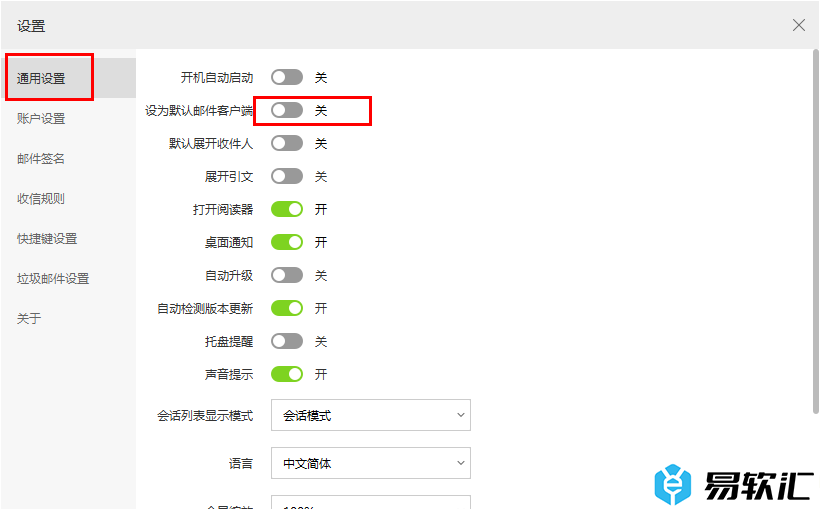The width and height of the screenshot is (820, 510).
Task: Open the 语言 dropdown showing 中文简体
Action: point(371,463)
